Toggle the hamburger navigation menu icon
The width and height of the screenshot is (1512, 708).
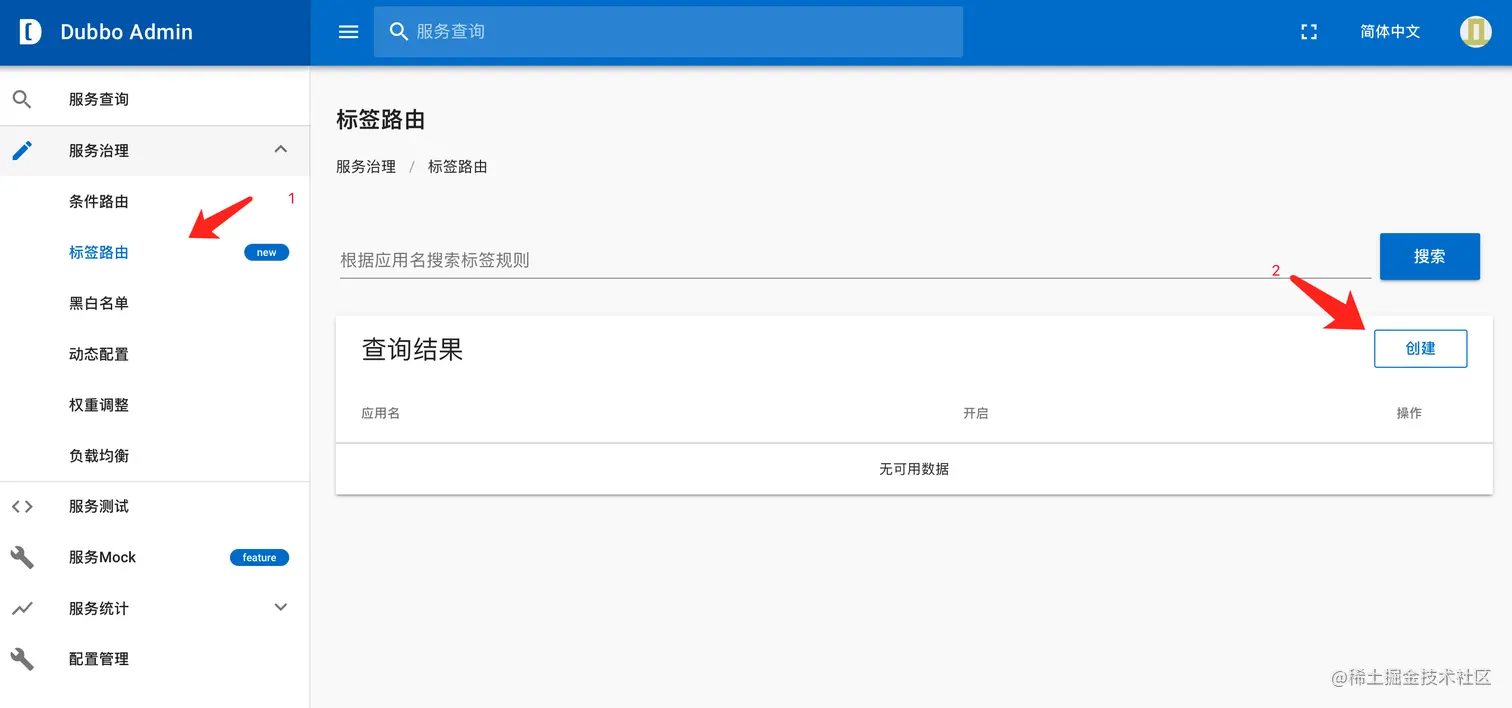(x=348, y=32)
